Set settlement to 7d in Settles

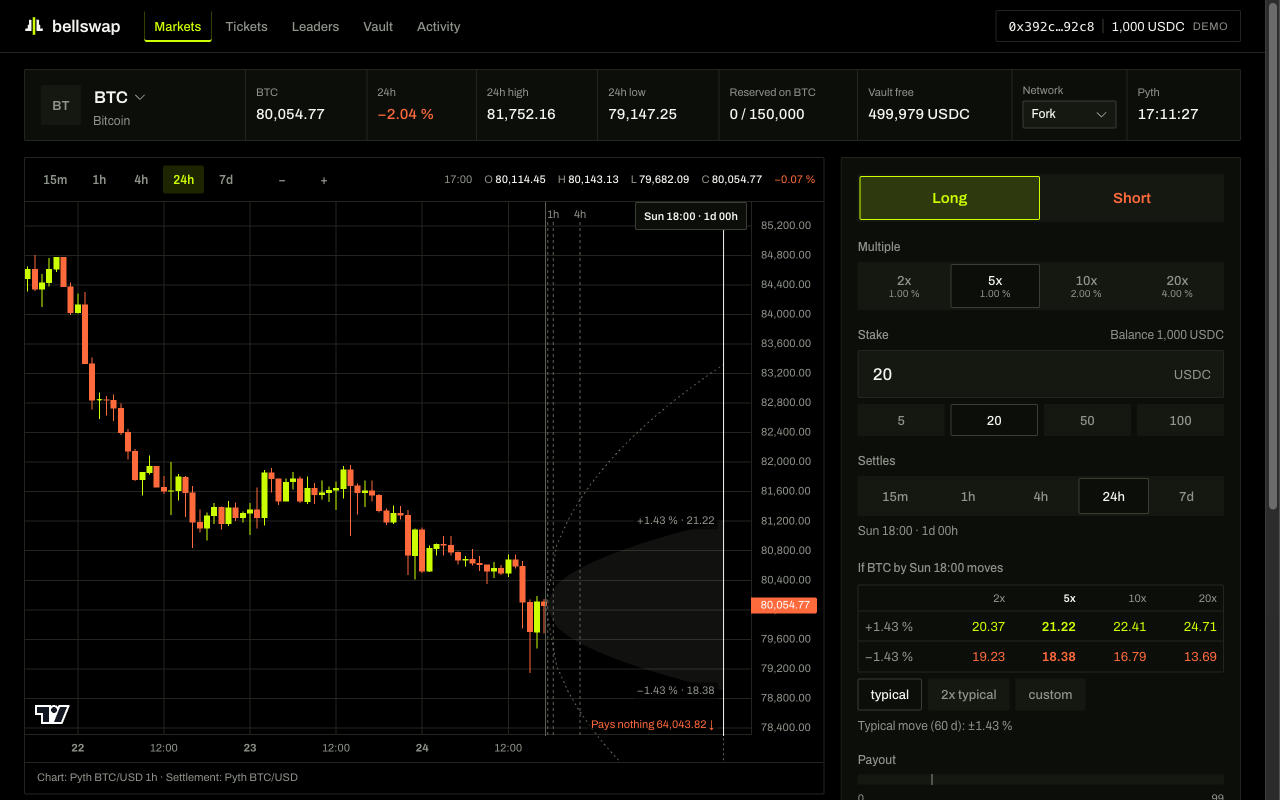pyautogui.click(x=1186, y=496)
